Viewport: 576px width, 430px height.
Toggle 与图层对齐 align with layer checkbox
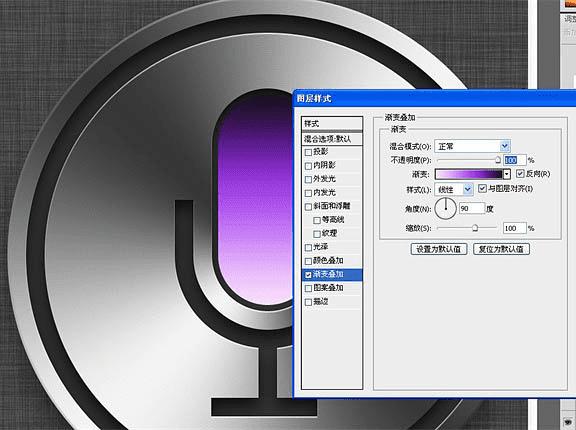point(482,189)
